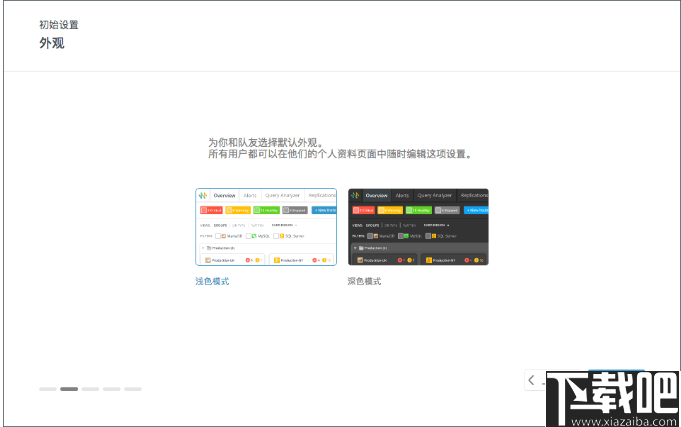Click the 浅色模式 label
Image resolution: width=681 pixels, height=427 pixels.
pyautogui.click(x=212, y=281)
